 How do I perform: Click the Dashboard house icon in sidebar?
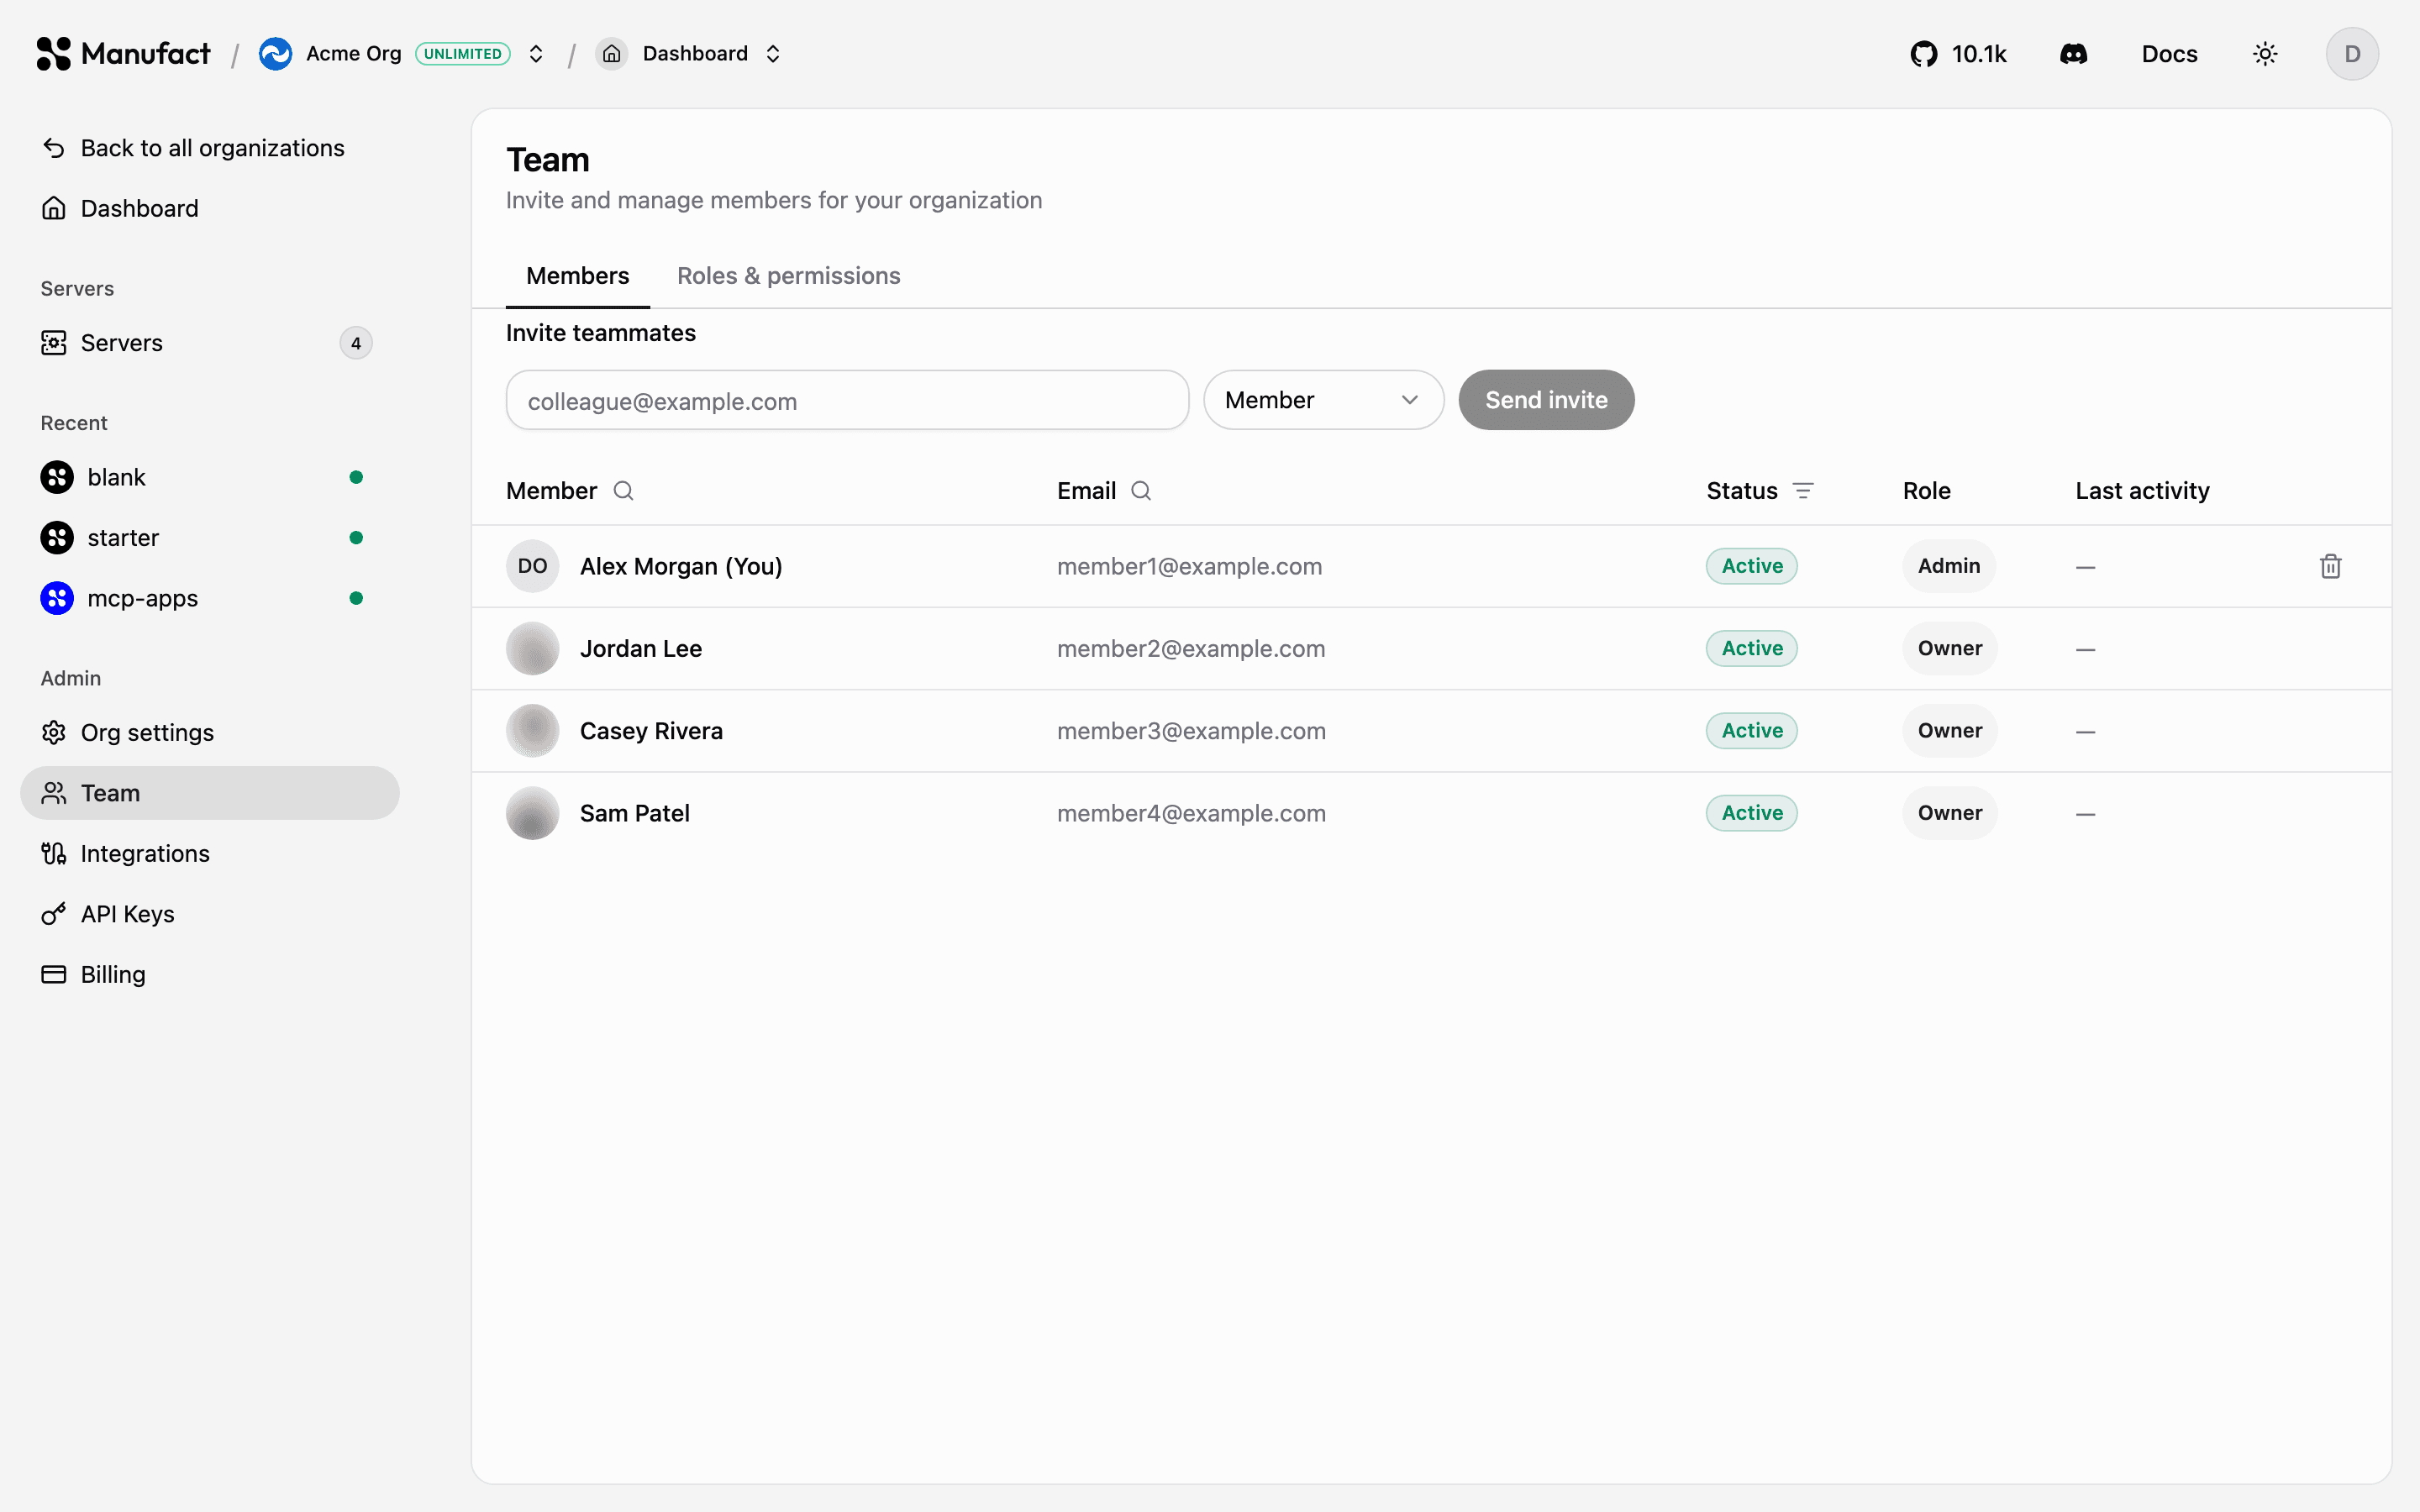[54, 208]
